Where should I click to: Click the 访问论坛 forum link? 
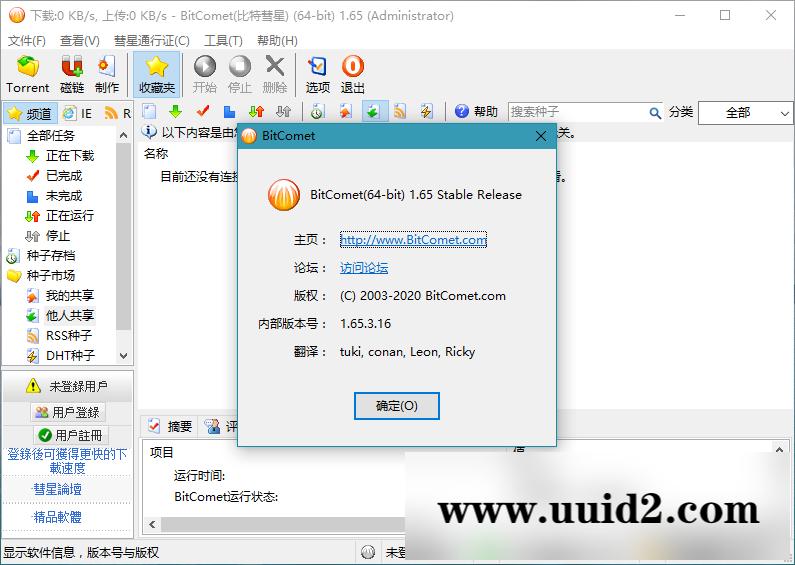(x=364, y=268)
